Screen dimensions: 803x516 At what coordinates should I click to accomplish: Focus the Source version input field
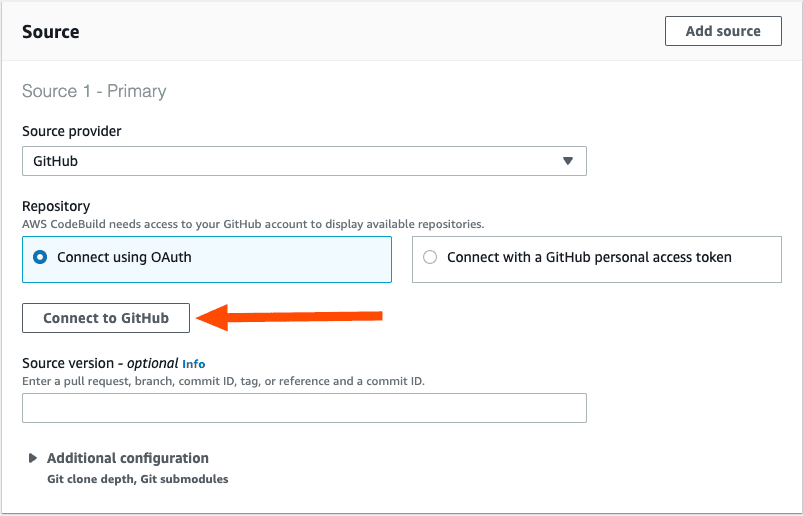click(304, 408)
